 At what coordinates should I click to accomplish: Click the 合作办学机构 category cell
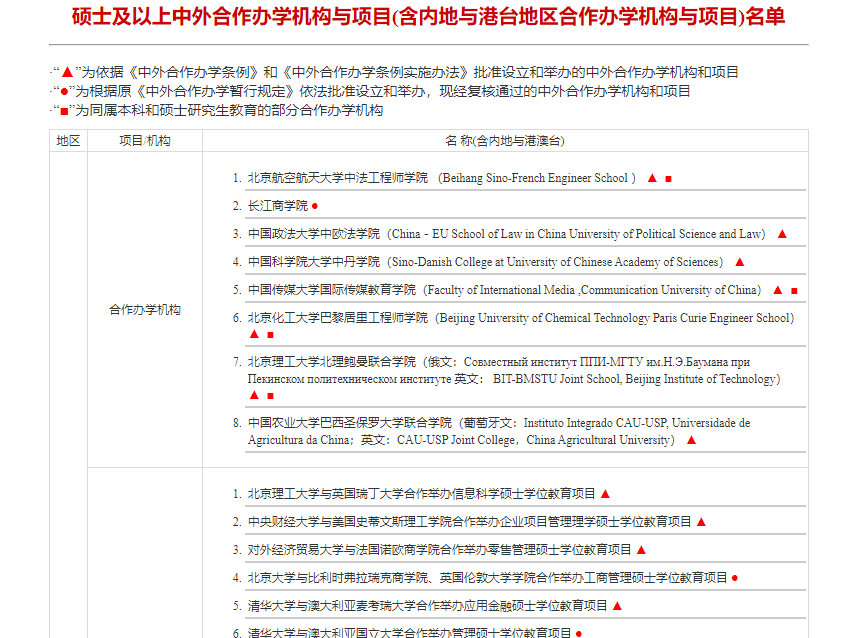coord(145,310)
